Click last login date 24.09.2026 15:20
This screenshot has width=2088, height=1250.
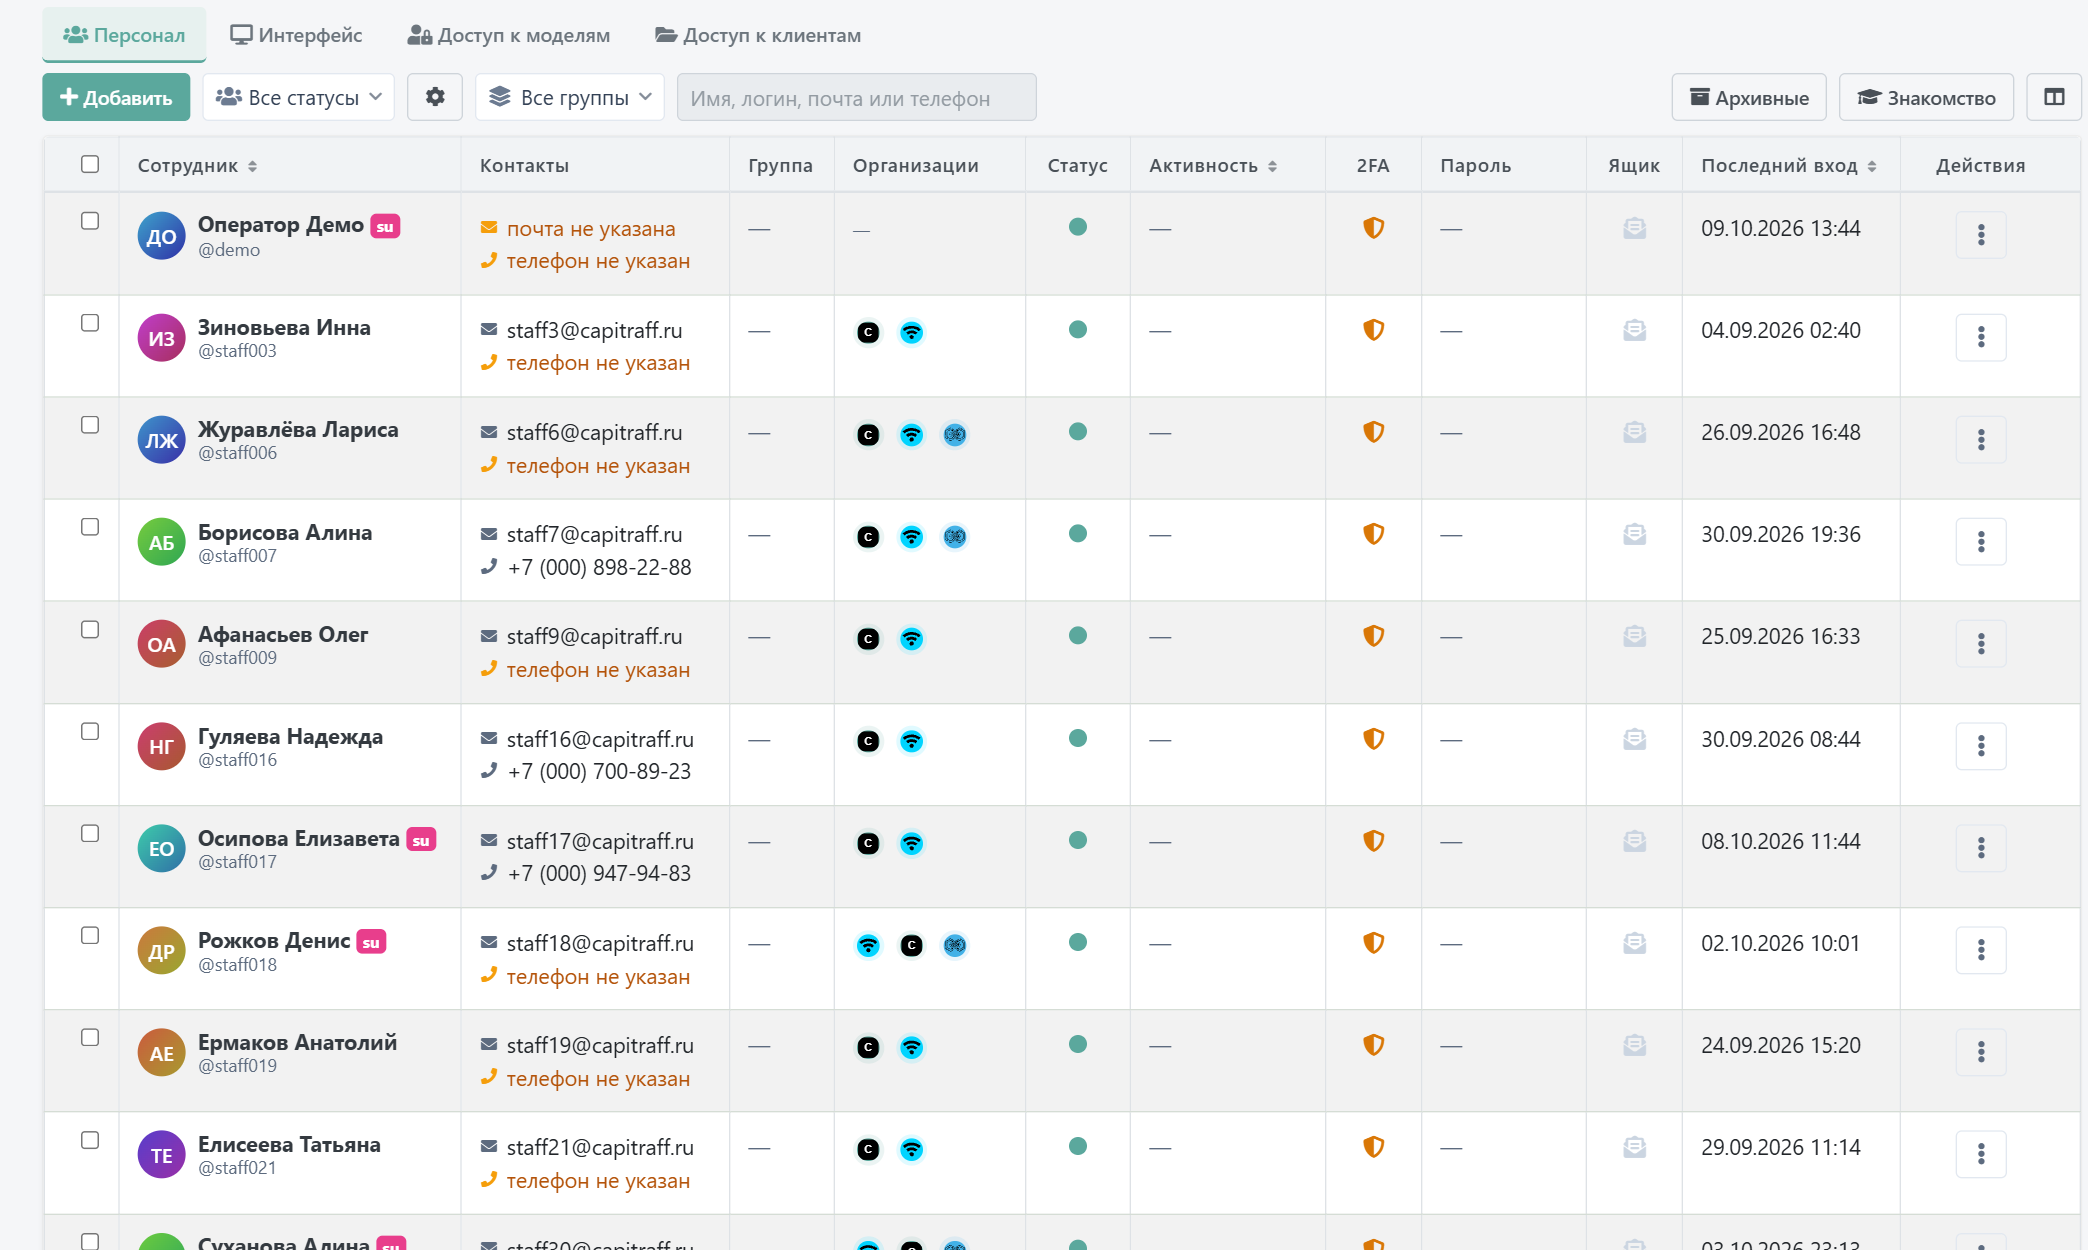click(x=1781, y=1045)
